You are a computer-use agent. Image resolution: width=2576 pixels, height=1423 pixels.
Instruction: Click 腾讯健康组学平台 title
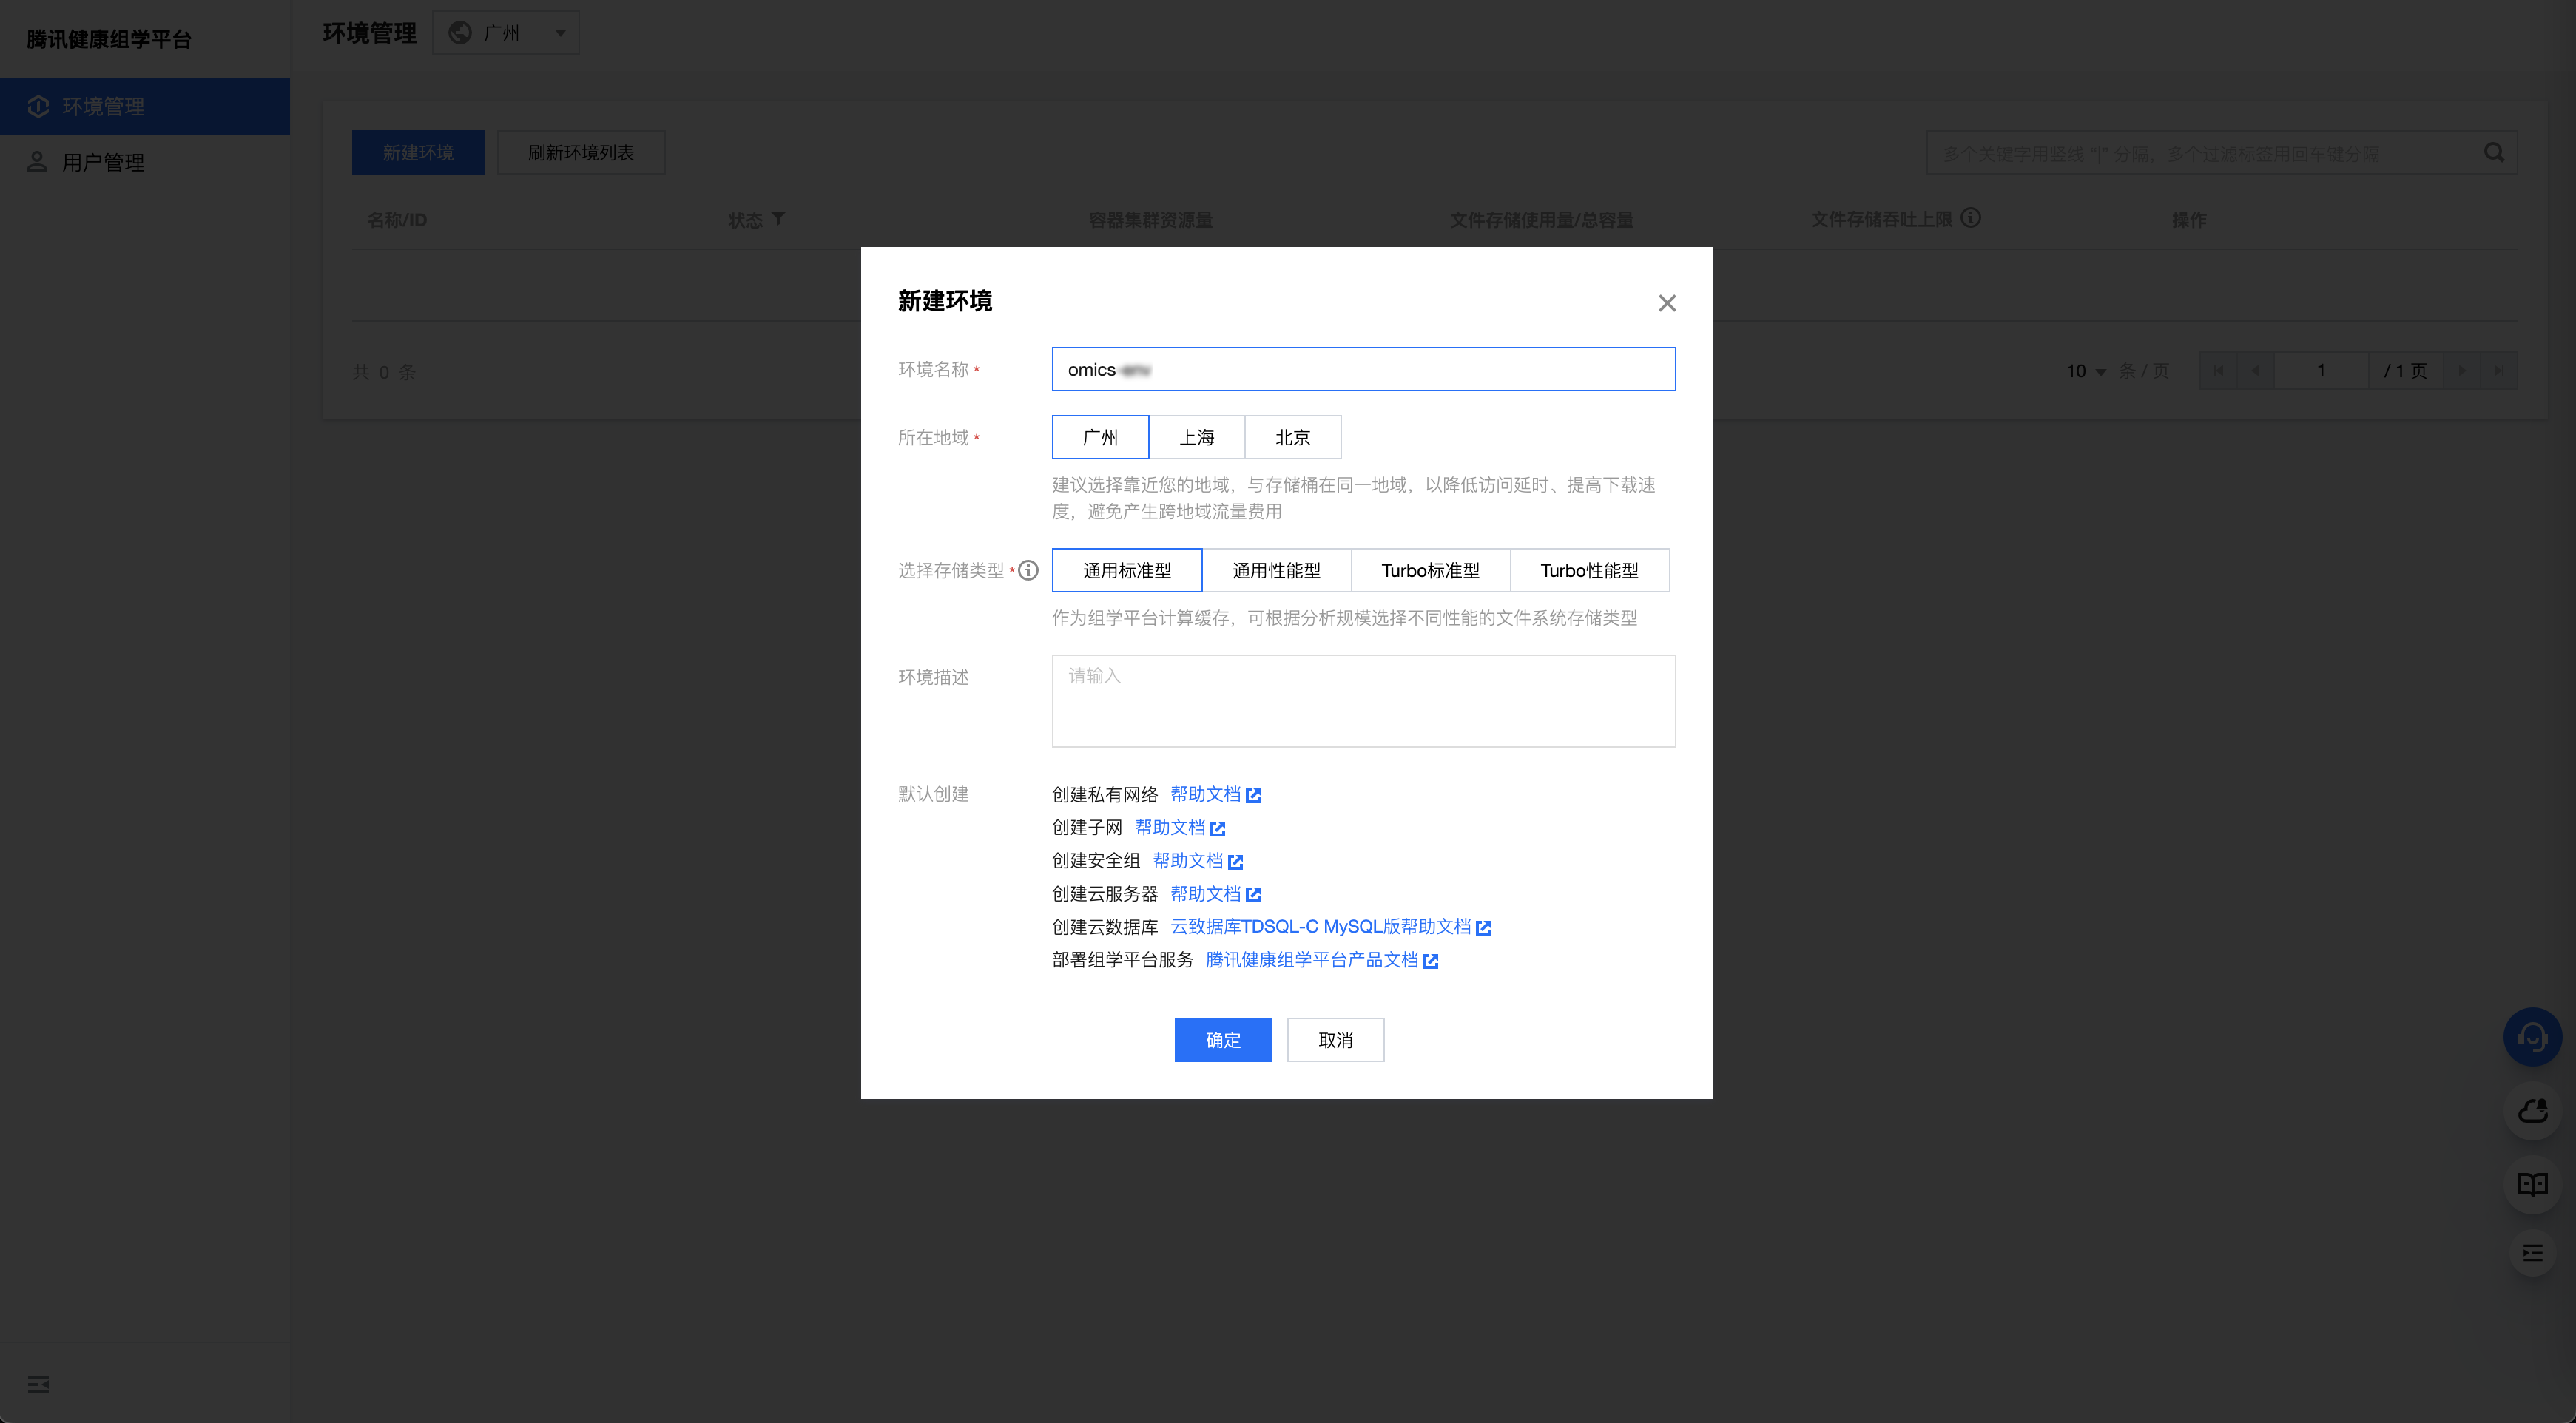[x=109, y=39]
